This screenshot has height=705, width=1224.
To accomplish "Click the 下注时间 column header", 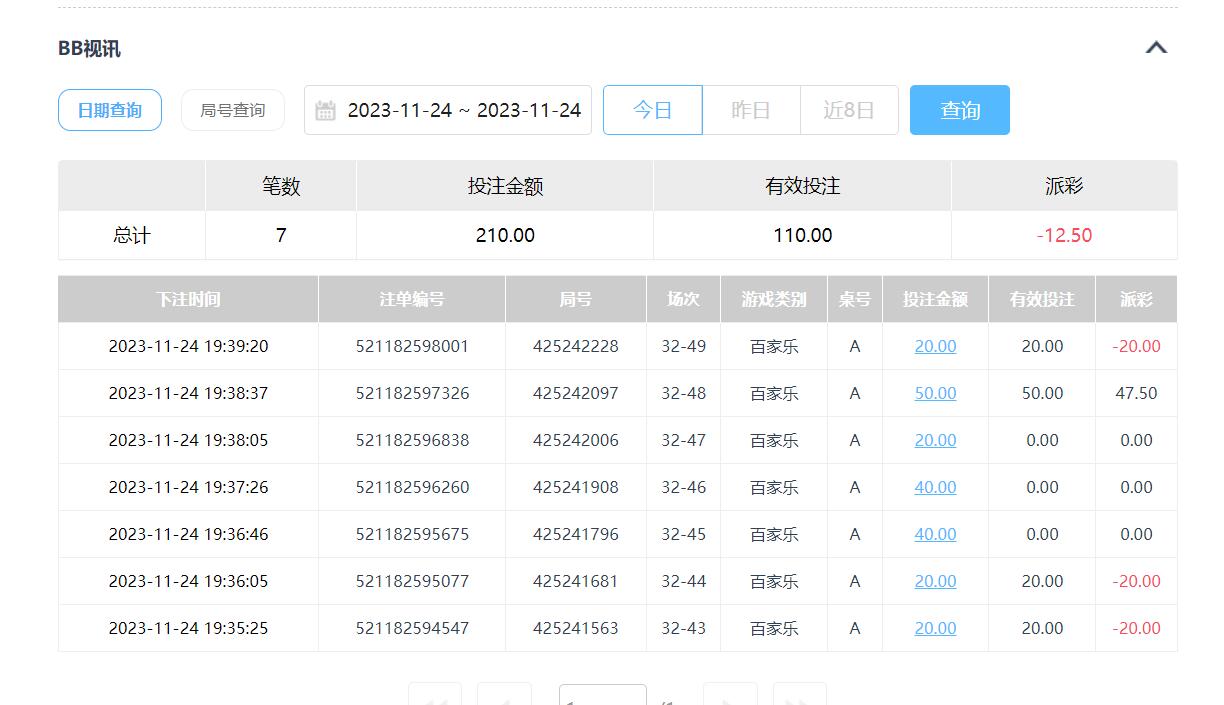I will 188,299.
